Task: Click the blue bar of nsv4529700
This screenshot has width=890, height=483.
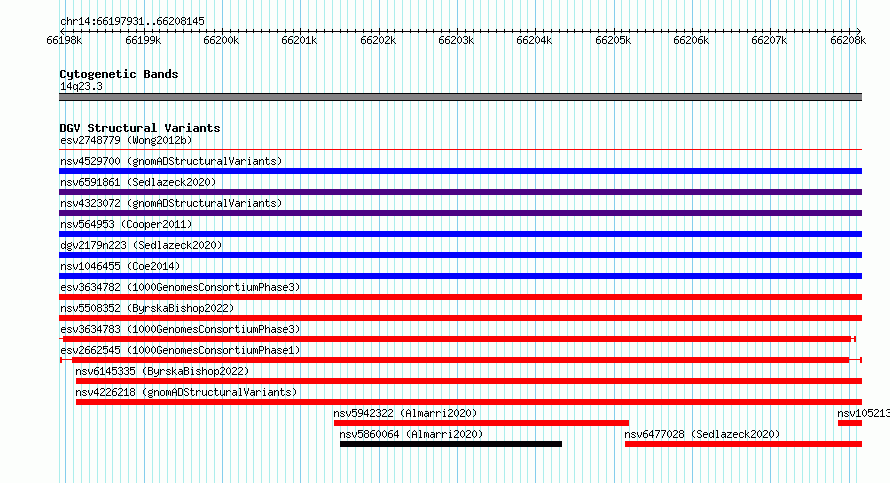Action: 460,171
